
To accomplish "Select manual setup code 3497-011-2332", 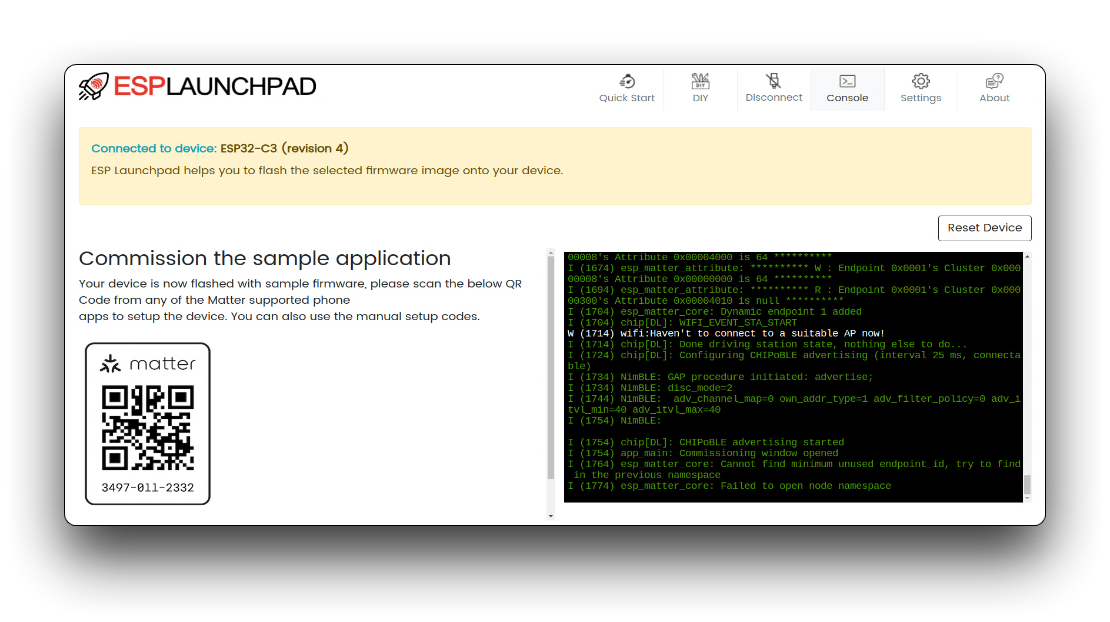I will tap(147, 488).
